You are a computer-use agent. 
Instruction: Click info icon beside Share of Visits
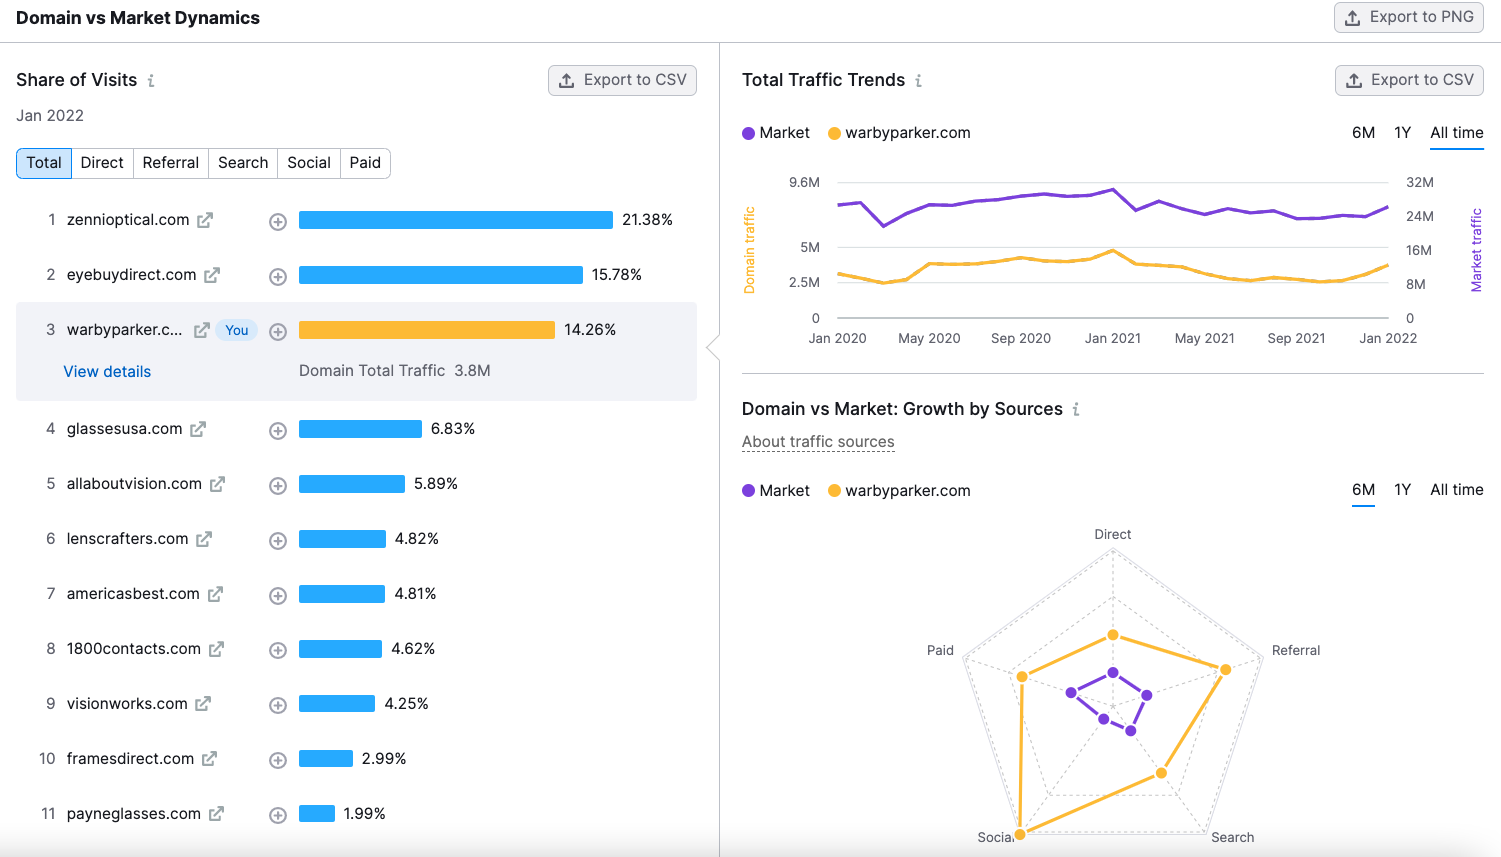[151, 81]
